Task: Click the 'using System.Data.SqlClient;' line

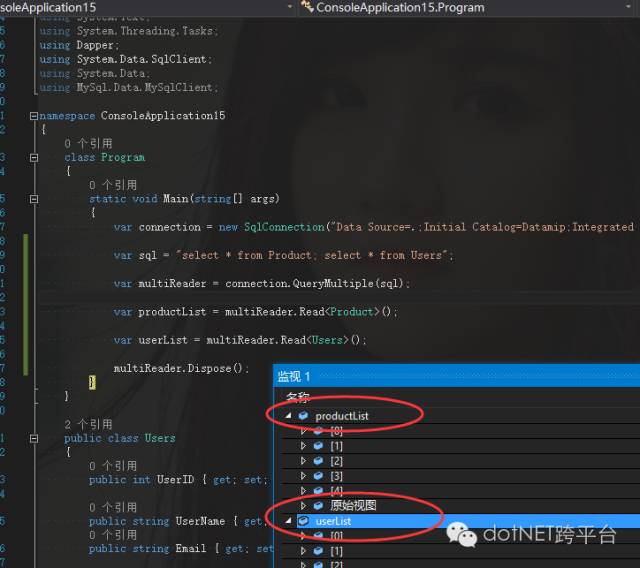Action: [x=126, y=60]
